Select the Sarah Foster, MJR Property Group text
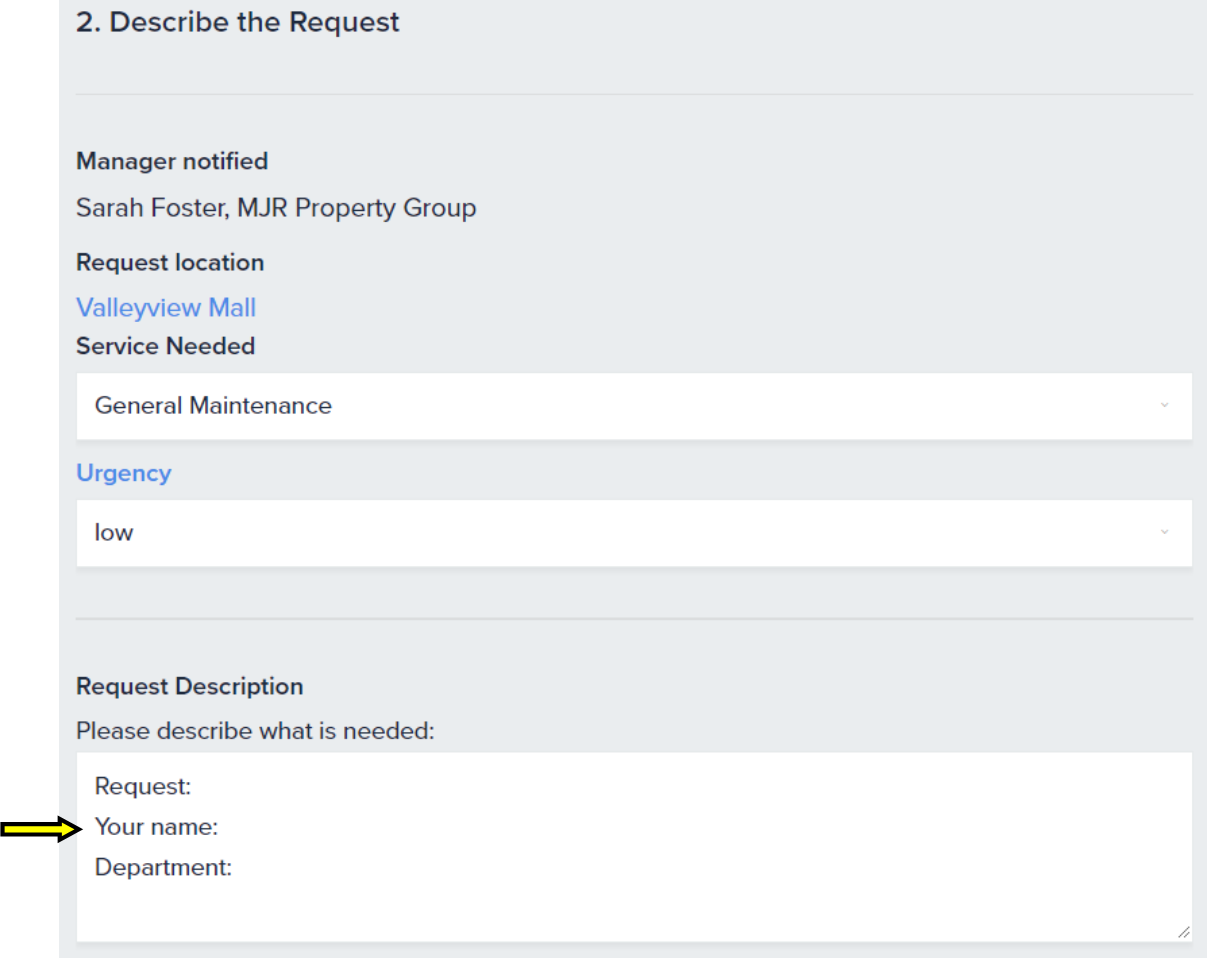 pyautogui.click(x=276, y=208)
